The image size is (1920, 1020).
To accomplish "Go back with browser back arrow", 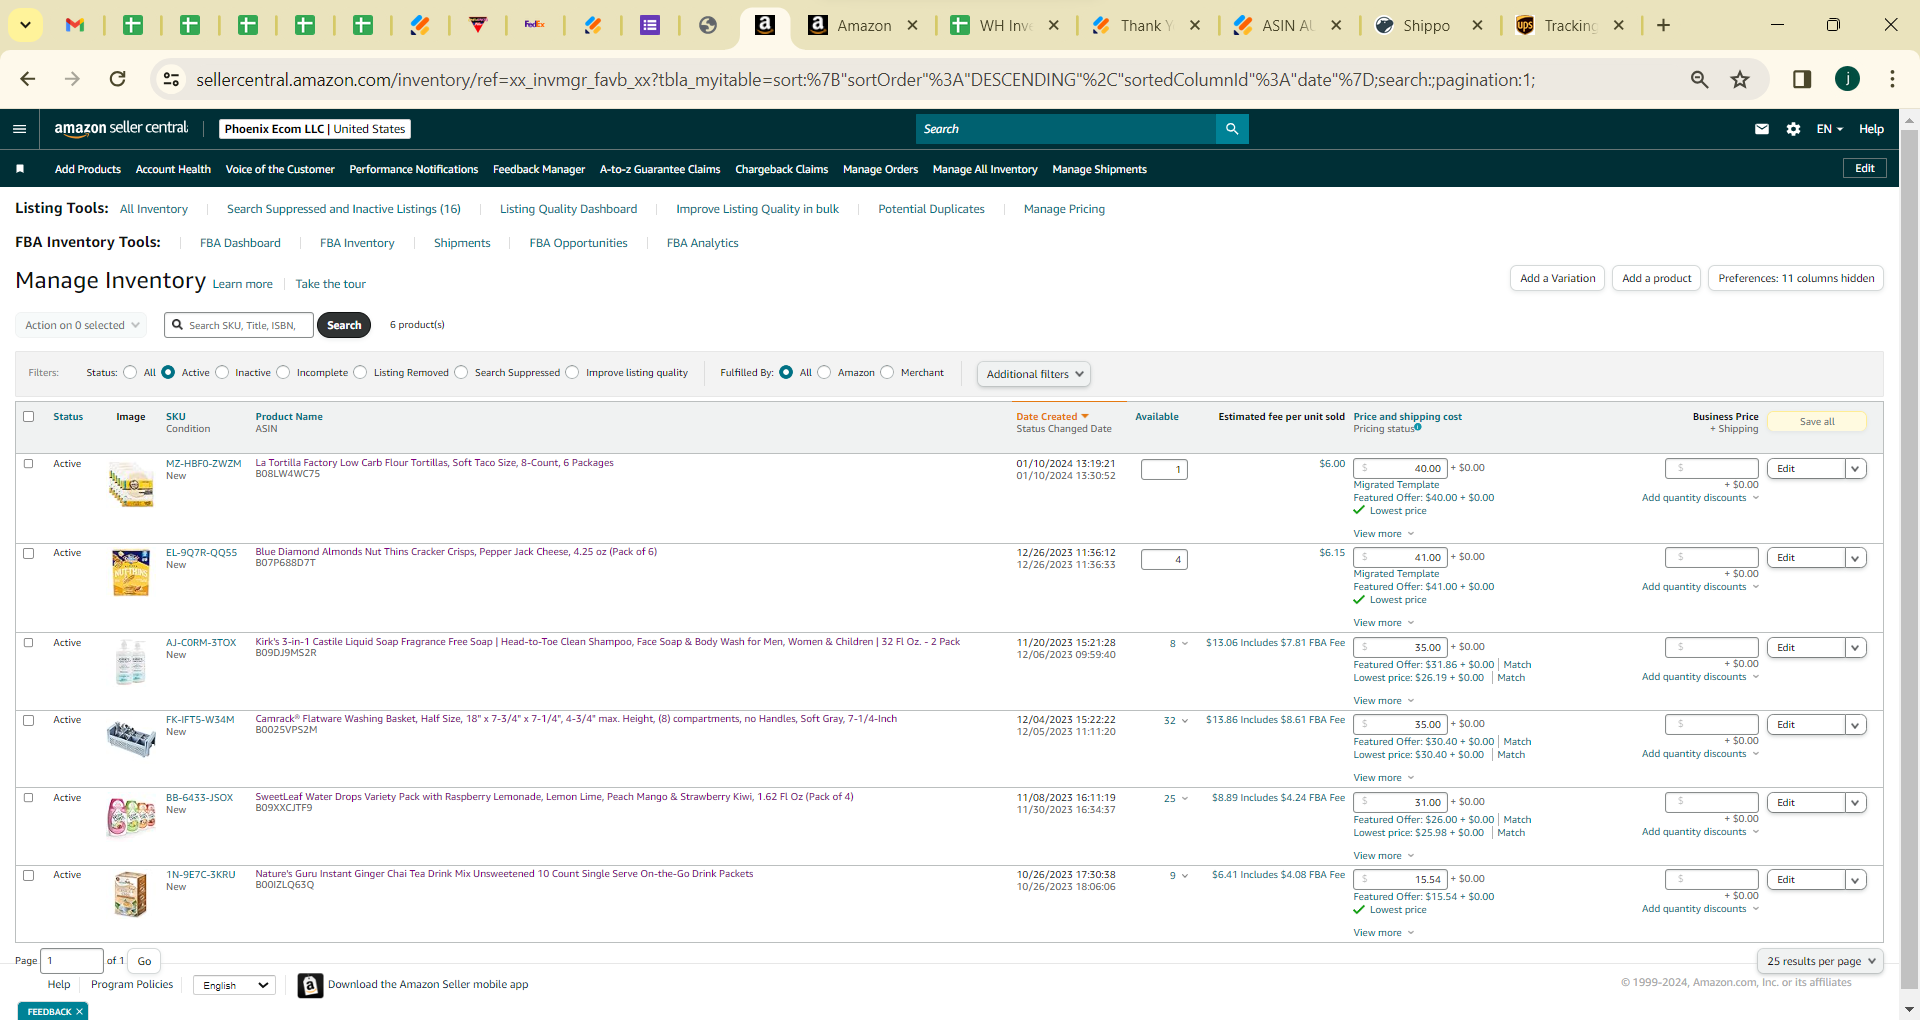I will [28, 79].
